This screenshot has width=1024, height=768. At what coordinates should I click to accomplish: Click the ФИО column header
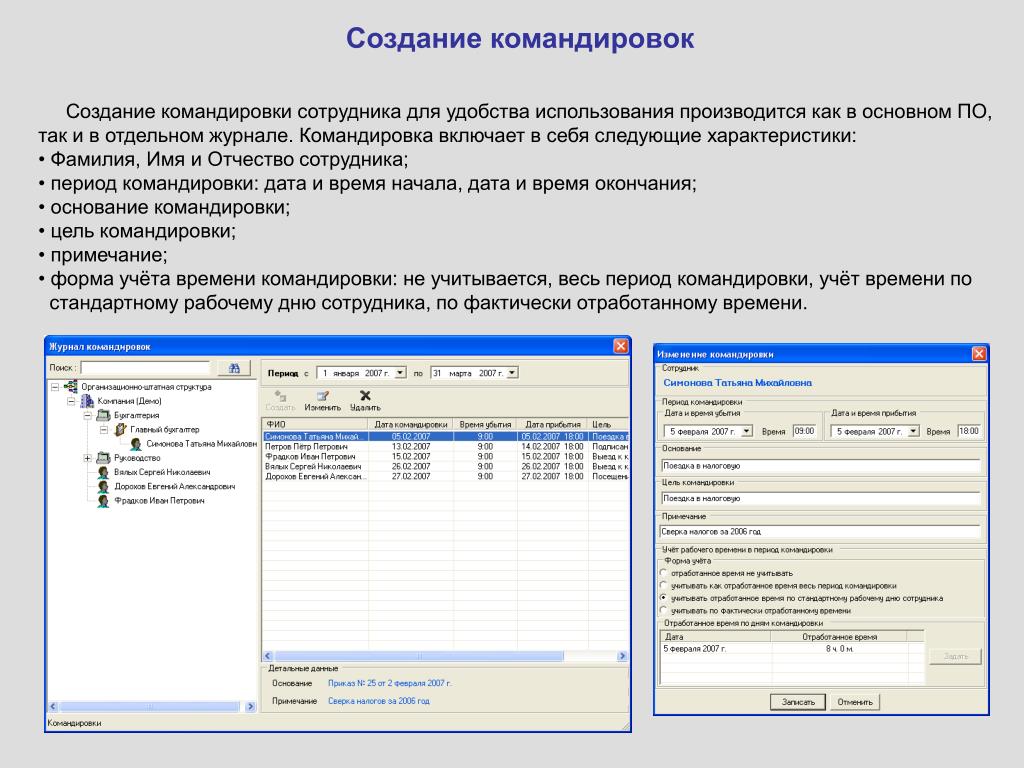[315, 424]
